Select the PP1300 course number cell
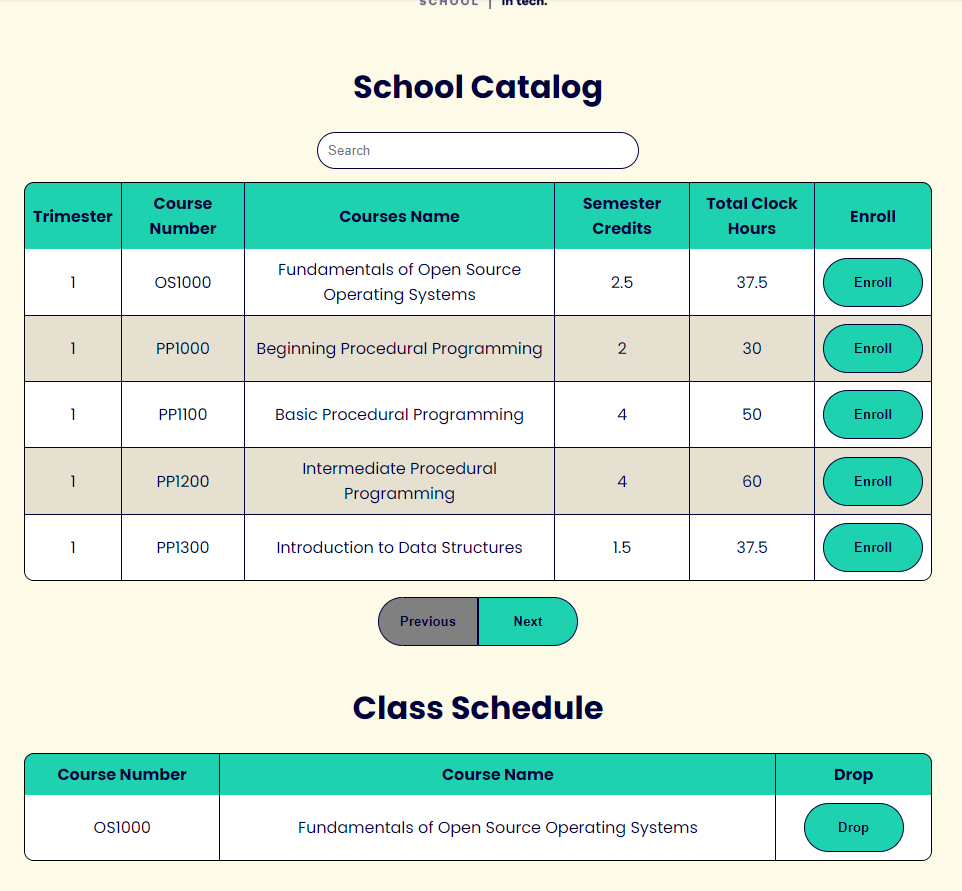The height and width of the screenshot is (891, 962). coord(183,547)
